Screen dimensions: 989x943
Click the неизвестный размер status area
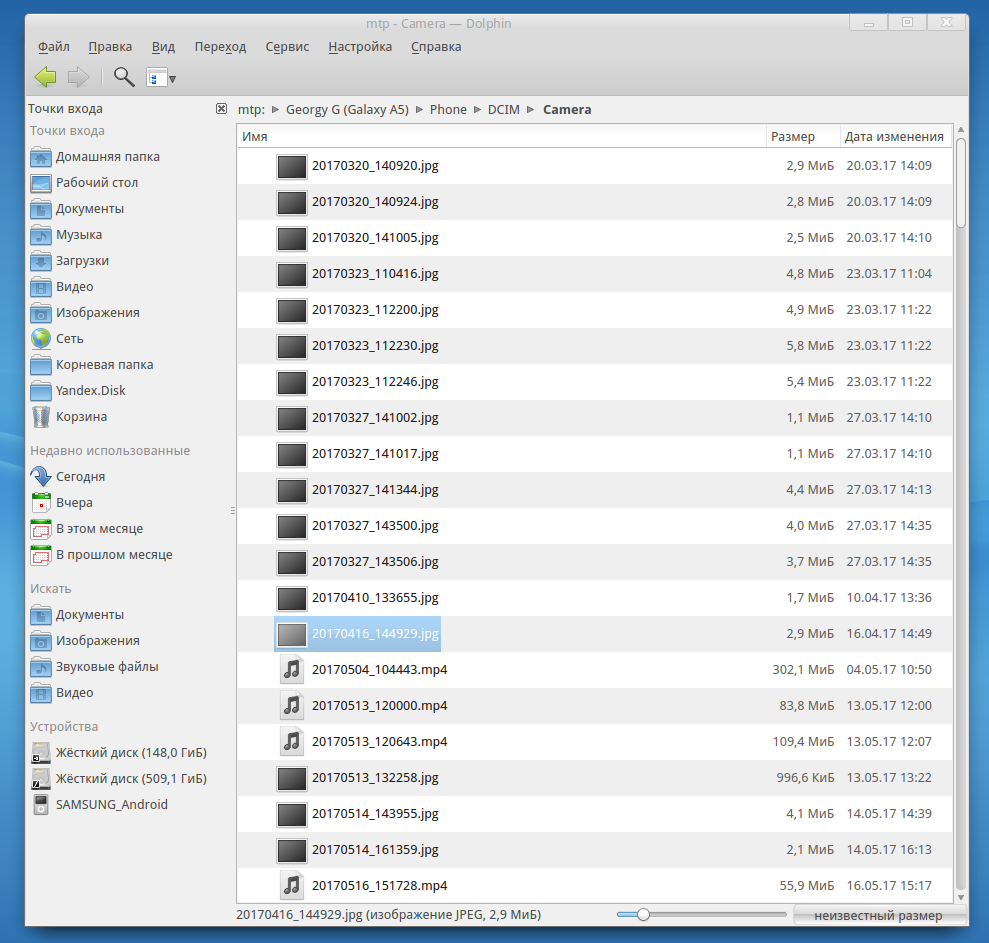coord(879,915)
